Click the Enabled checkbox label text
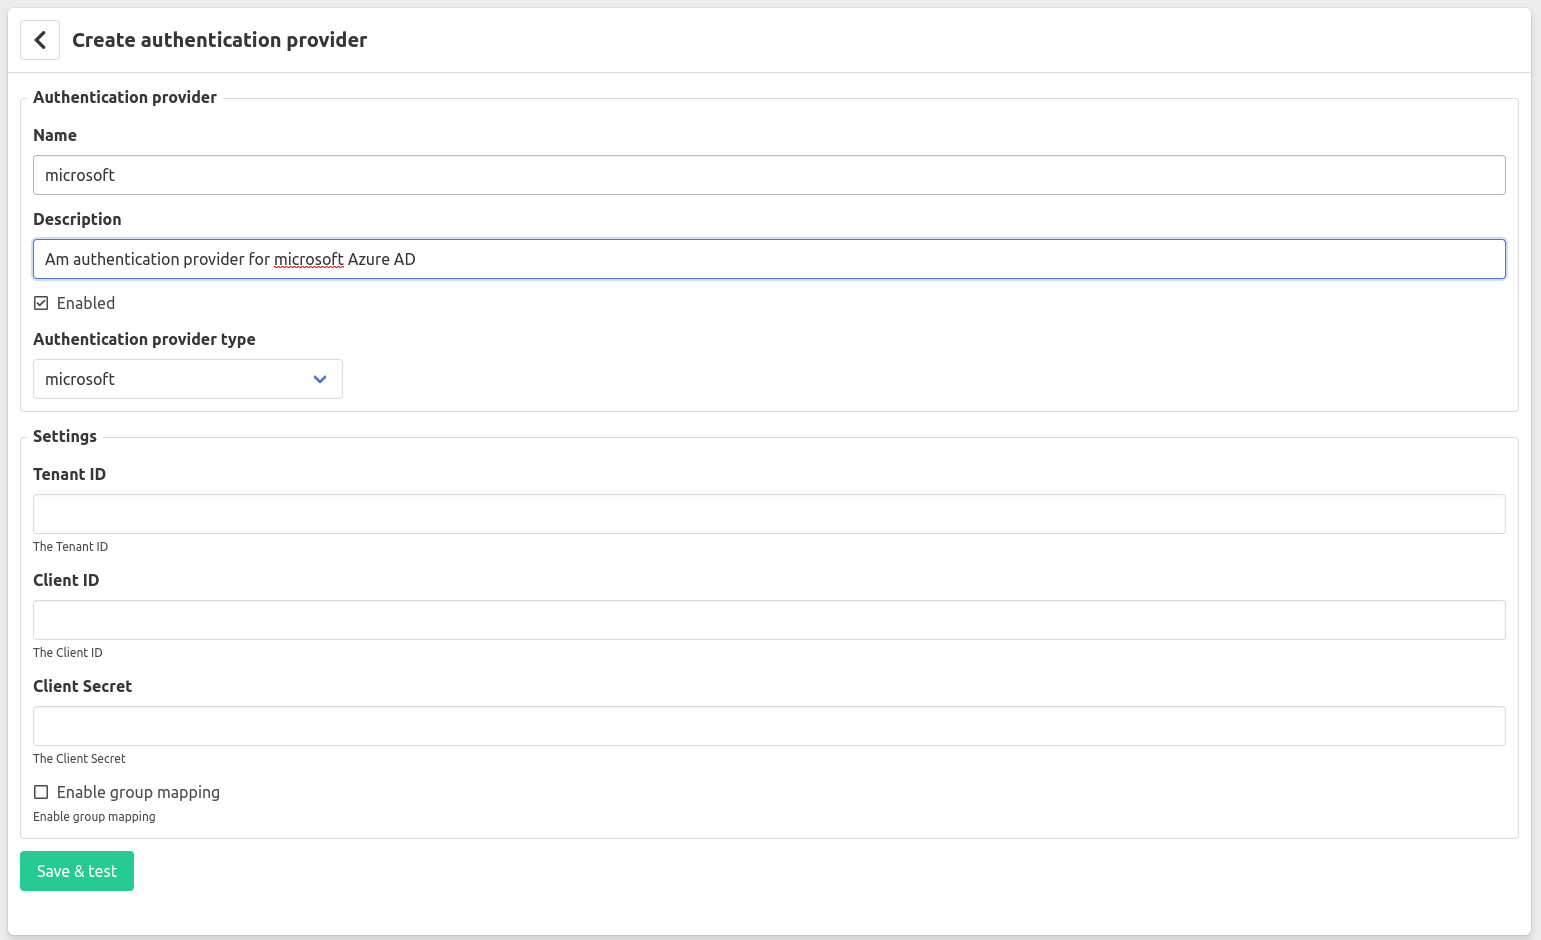The height and width of the screenshot is (940, 1541). point(86,303)
